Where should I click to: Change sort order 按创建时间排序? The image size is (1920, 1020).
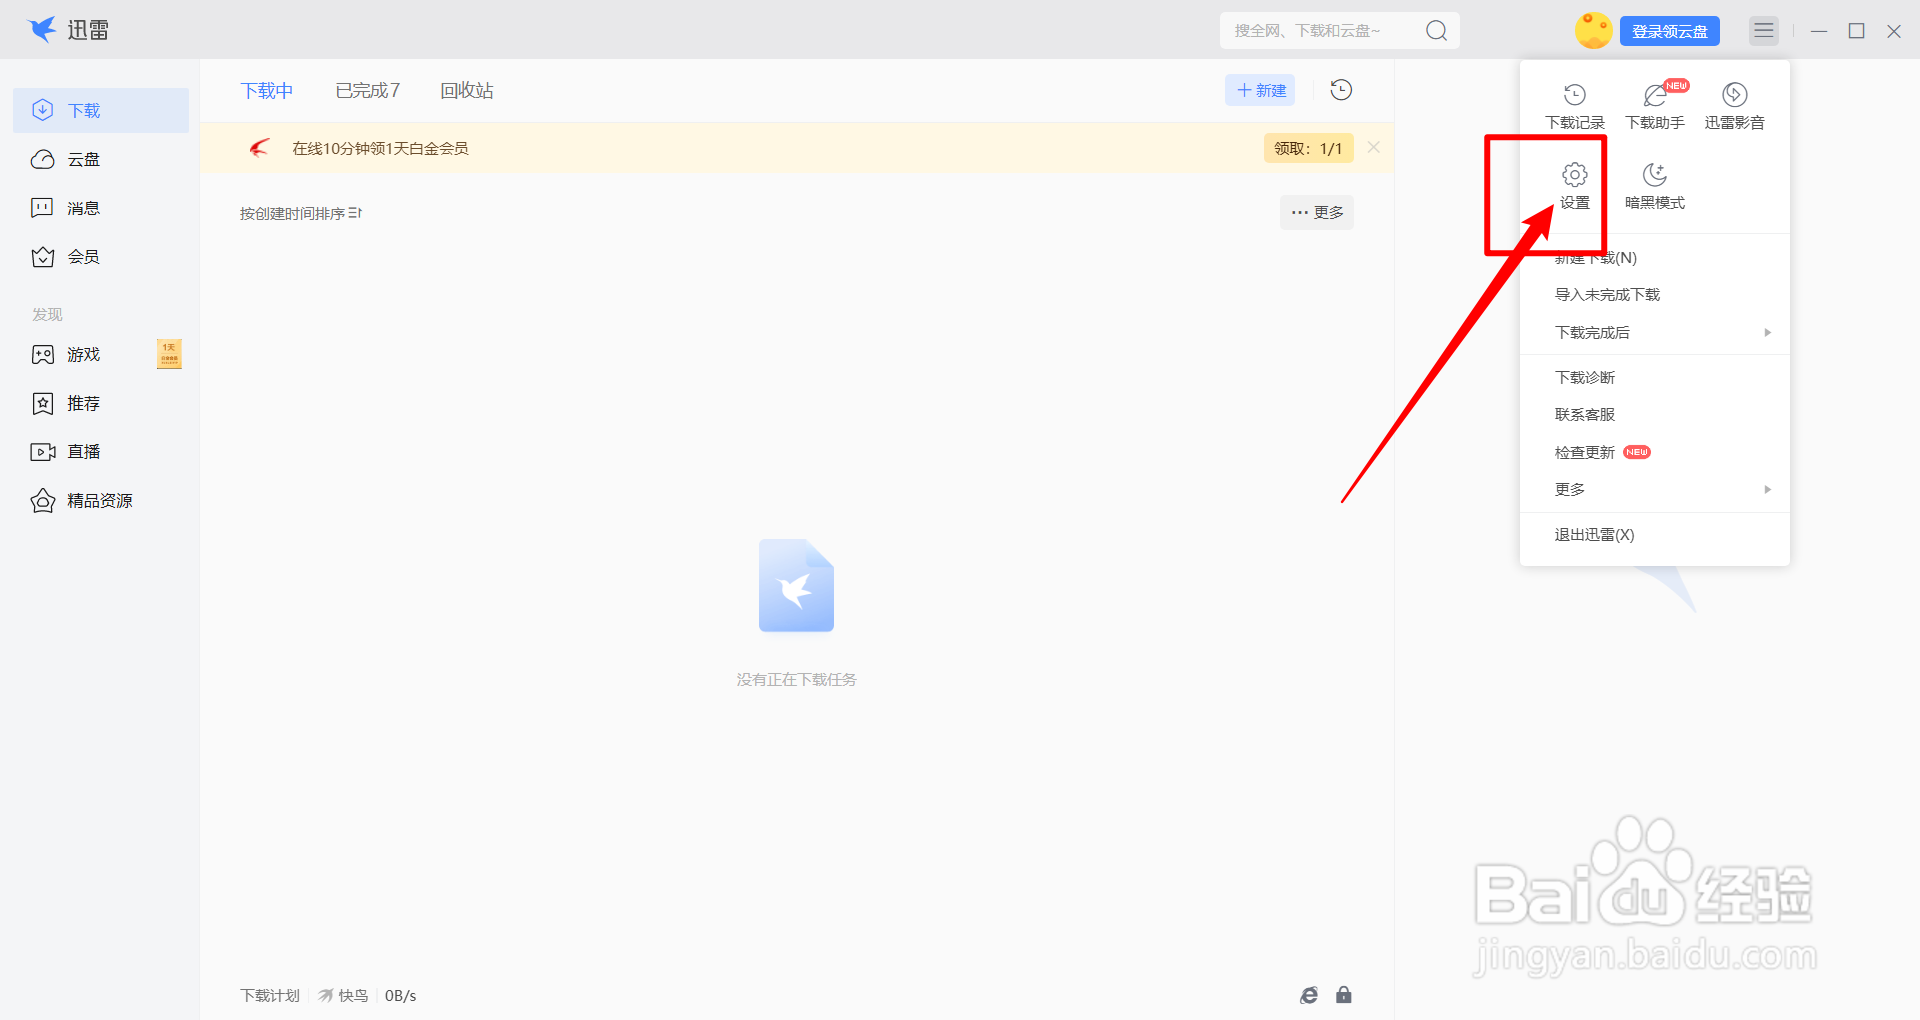(x=300, y=213)
